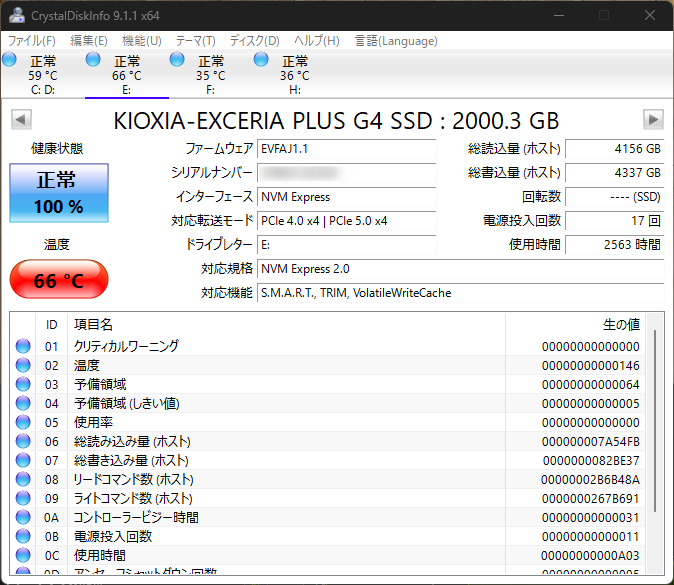Open the ファイル(F) menu

coord(32,41)
